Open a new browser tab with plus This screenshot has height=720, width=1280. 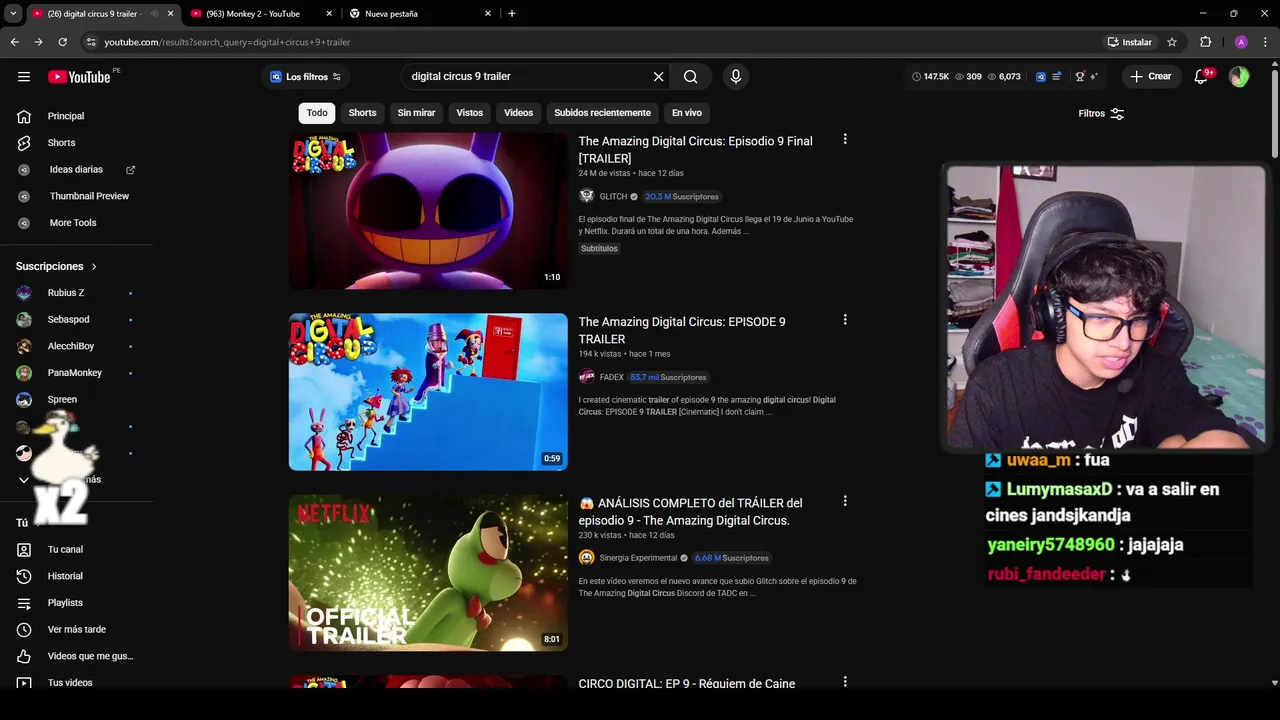(512, 14)
